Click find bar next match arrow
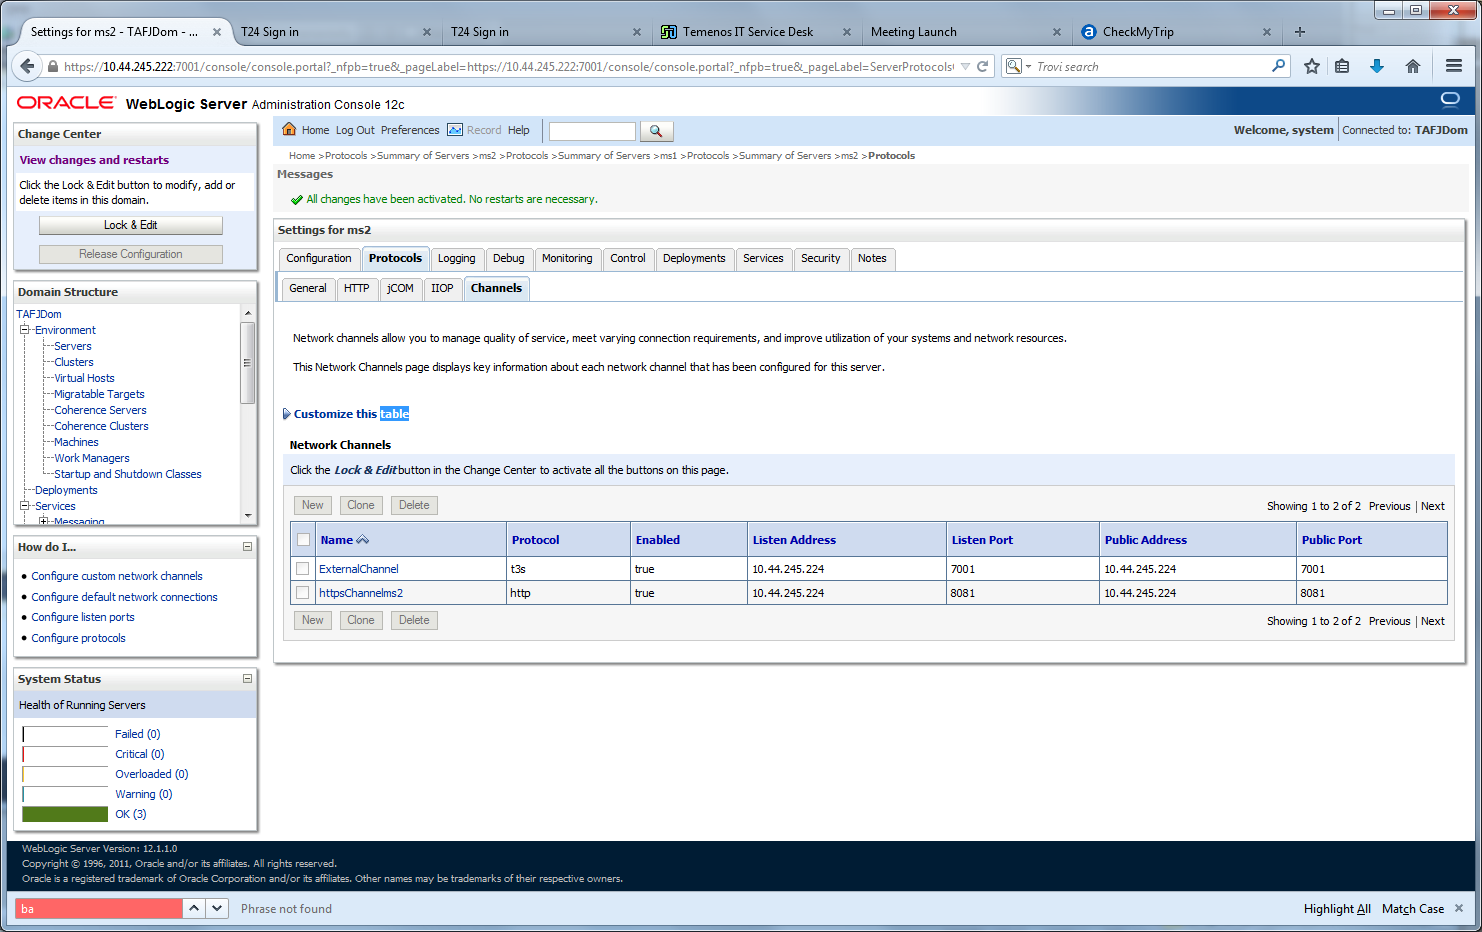The image size is (1482, 932). 217,908
